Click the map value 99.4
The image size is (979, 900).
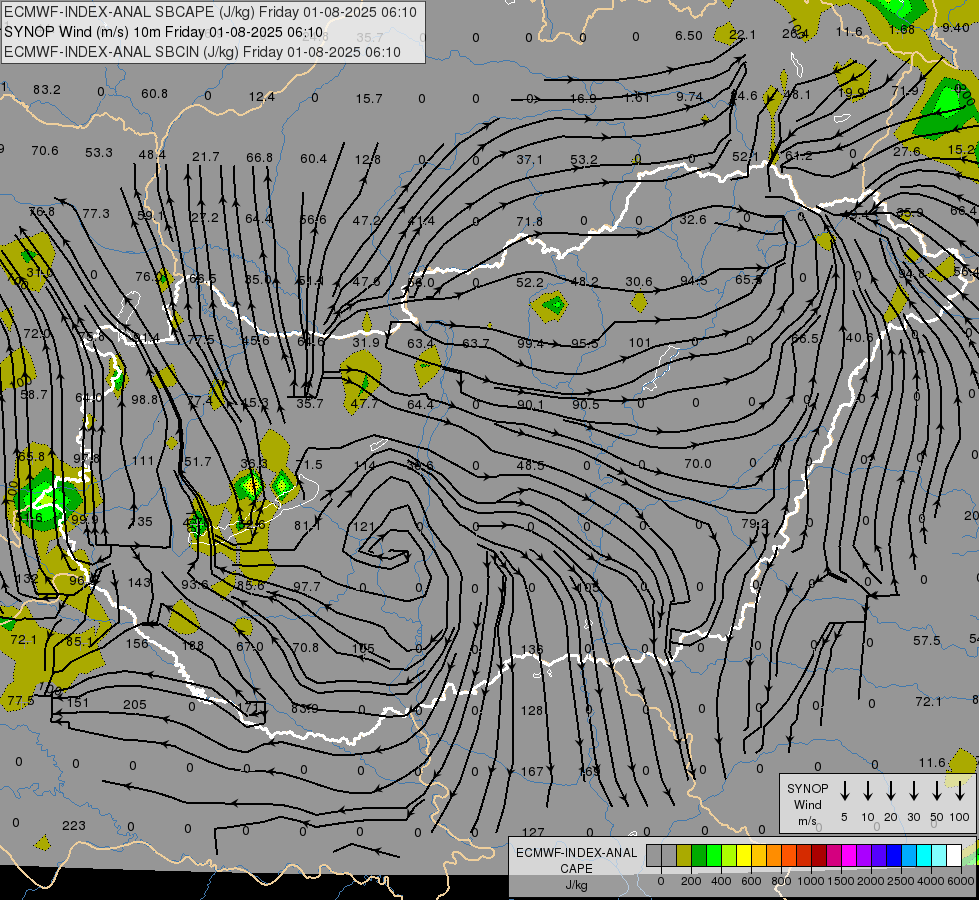[x=530, y=344]
